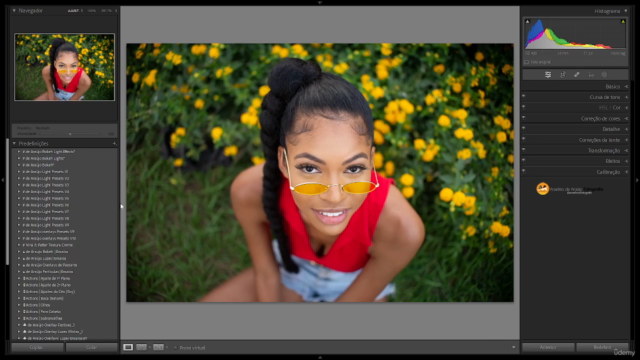Open navigator zoom options arrows

point(116,11)
